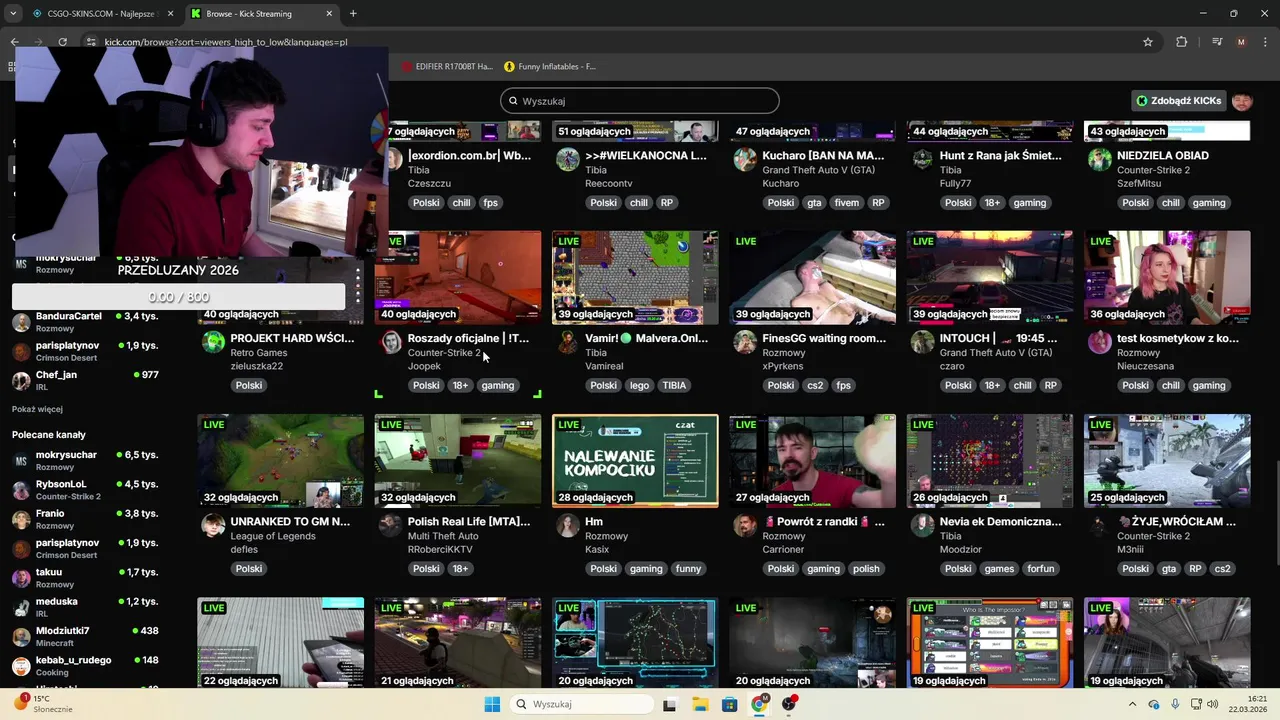The height and width of the screenshot is (720, 1280).
Task: Reload the page with the refresh icon
Action: coord(62,42)
